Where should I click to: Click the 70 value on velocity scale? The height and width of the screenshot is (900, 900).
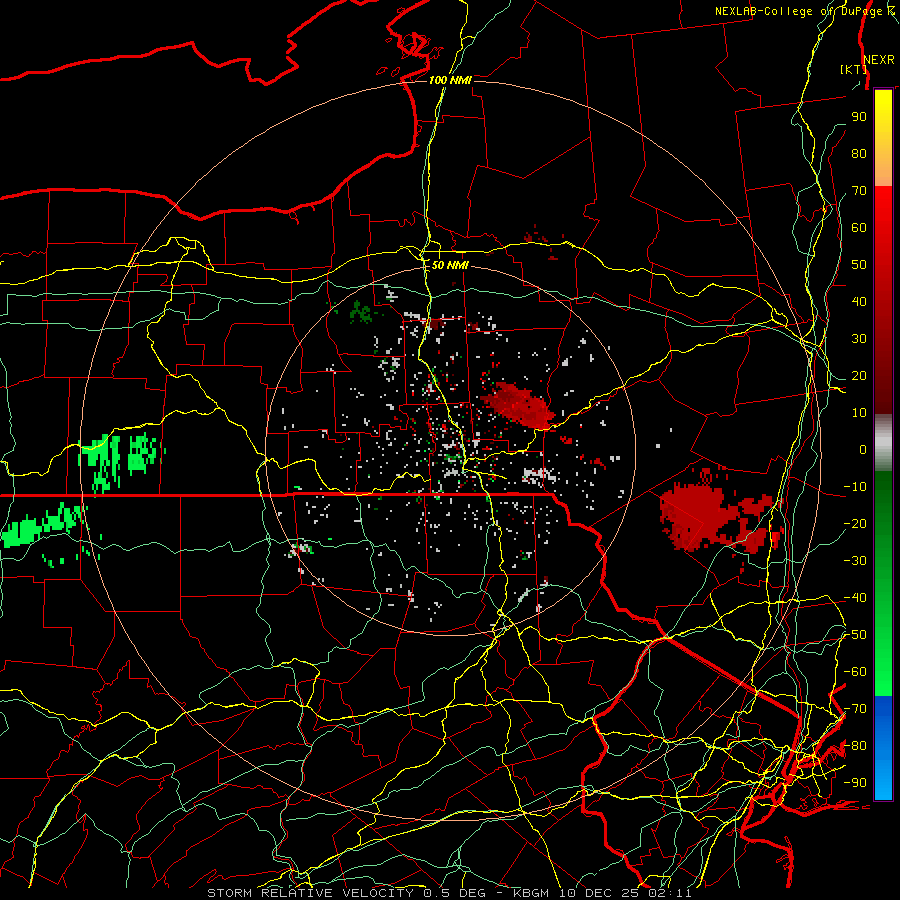(x=859, y=191)
